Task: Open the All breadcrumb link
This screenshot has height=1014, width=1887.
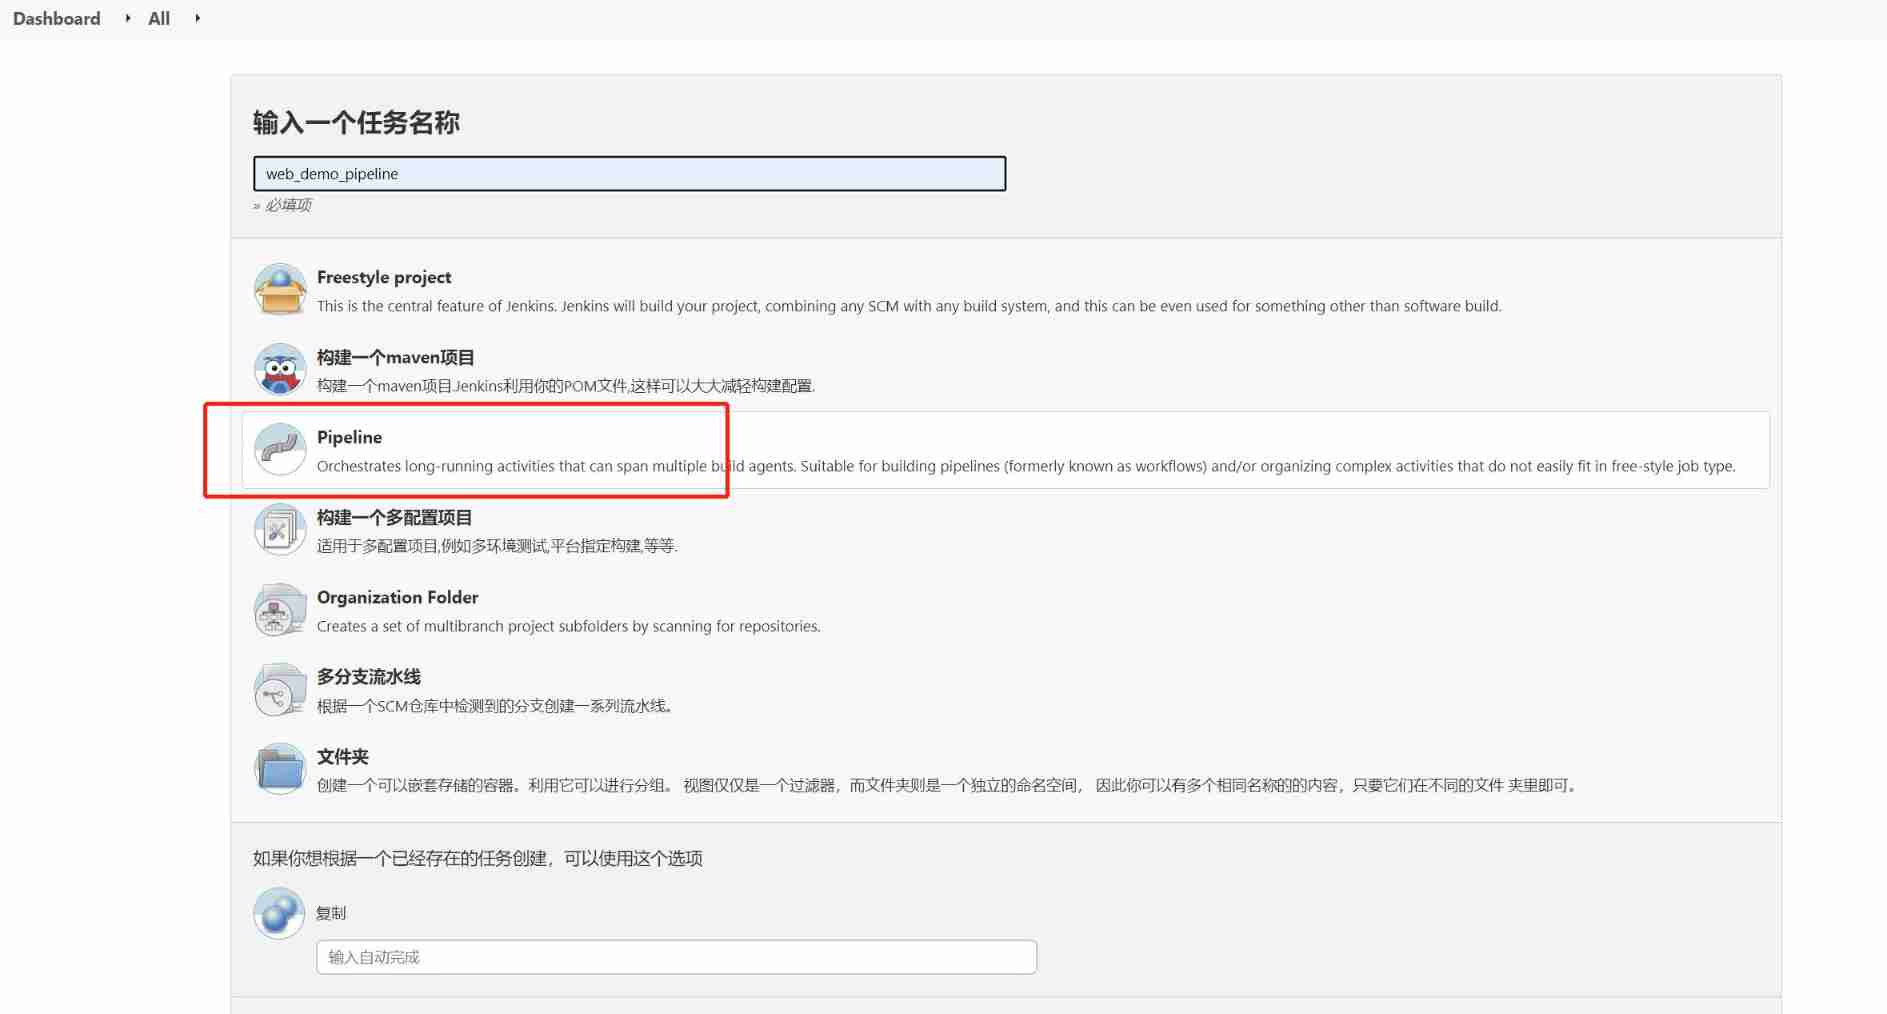Action: click(x=159, y=18)
